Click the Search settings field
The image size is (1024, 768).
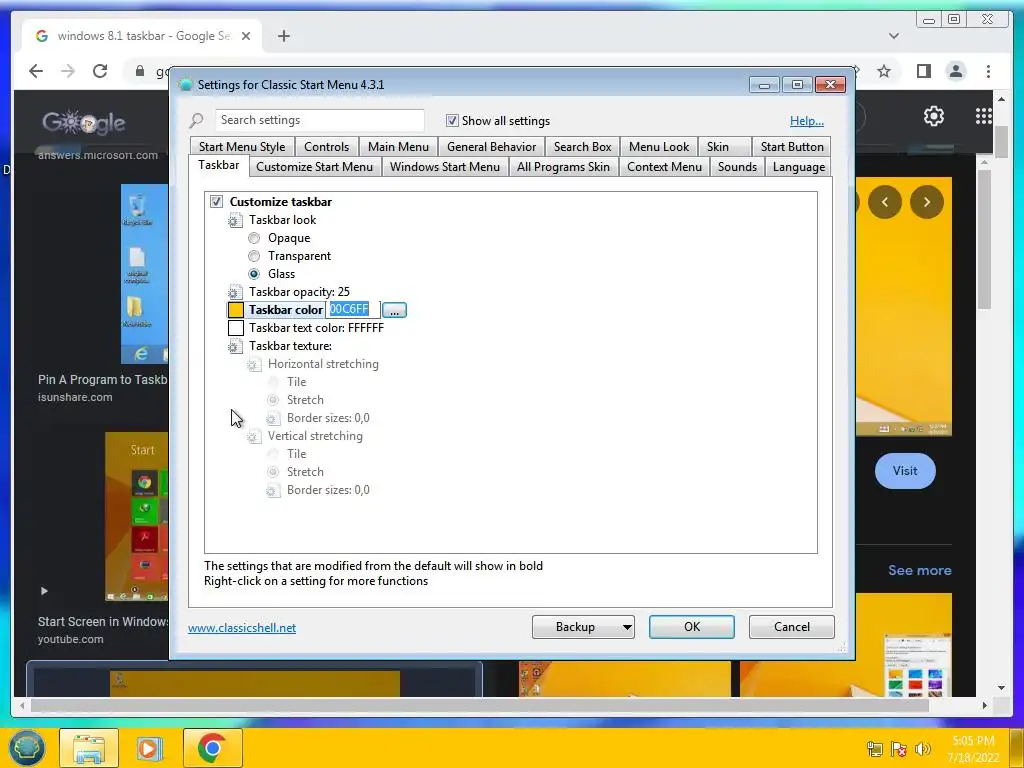(x=320, y=120)
